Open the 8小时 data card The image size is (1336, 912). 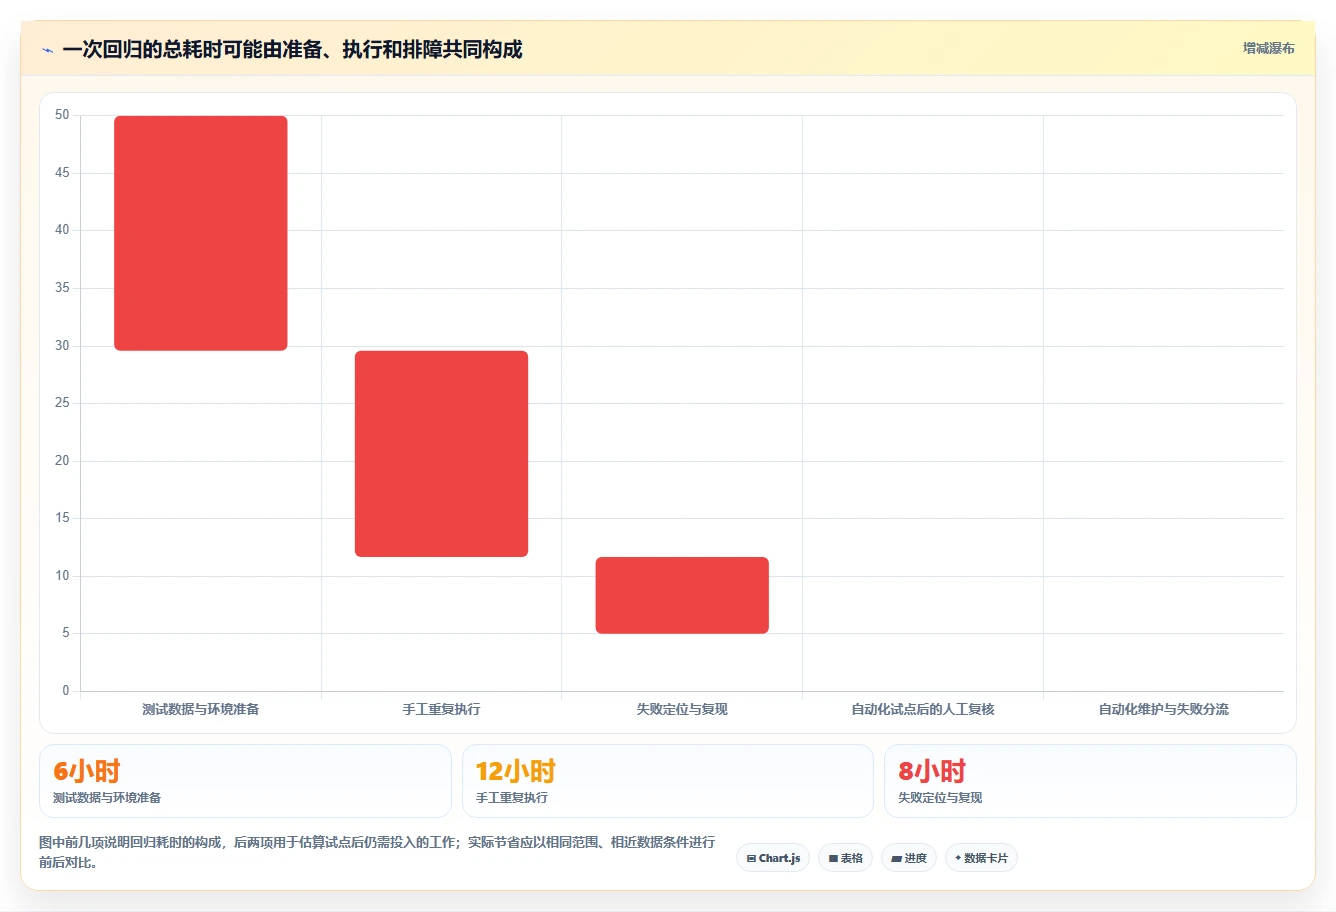(x=1090, y=781)
